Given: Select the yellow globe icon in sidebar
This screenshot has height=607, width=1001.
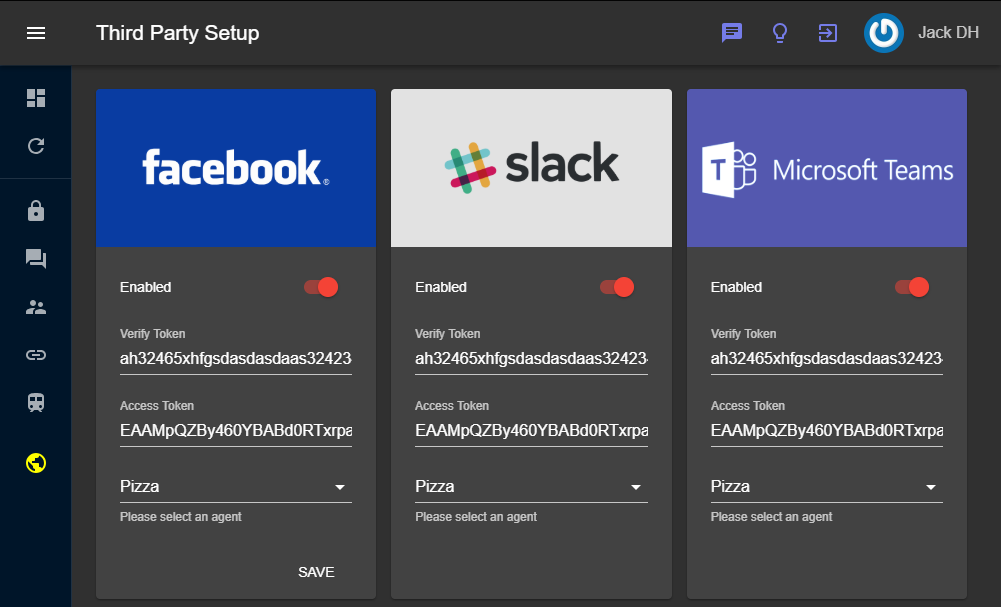Looking at the screenshot, I should tap(36, 463).
